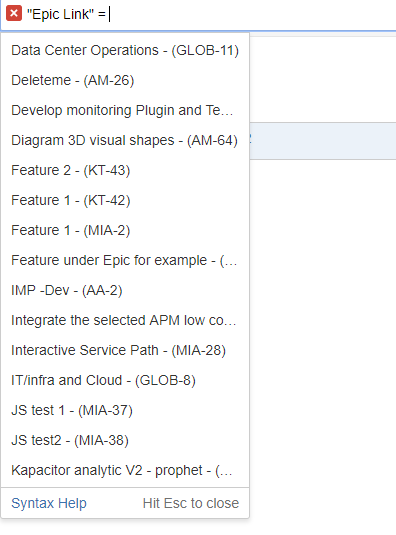The image size is (396, 535).
Task: Pick Develop monitoring Plugin suggestion
Action: pyautogui.click(x=125, y=111)
